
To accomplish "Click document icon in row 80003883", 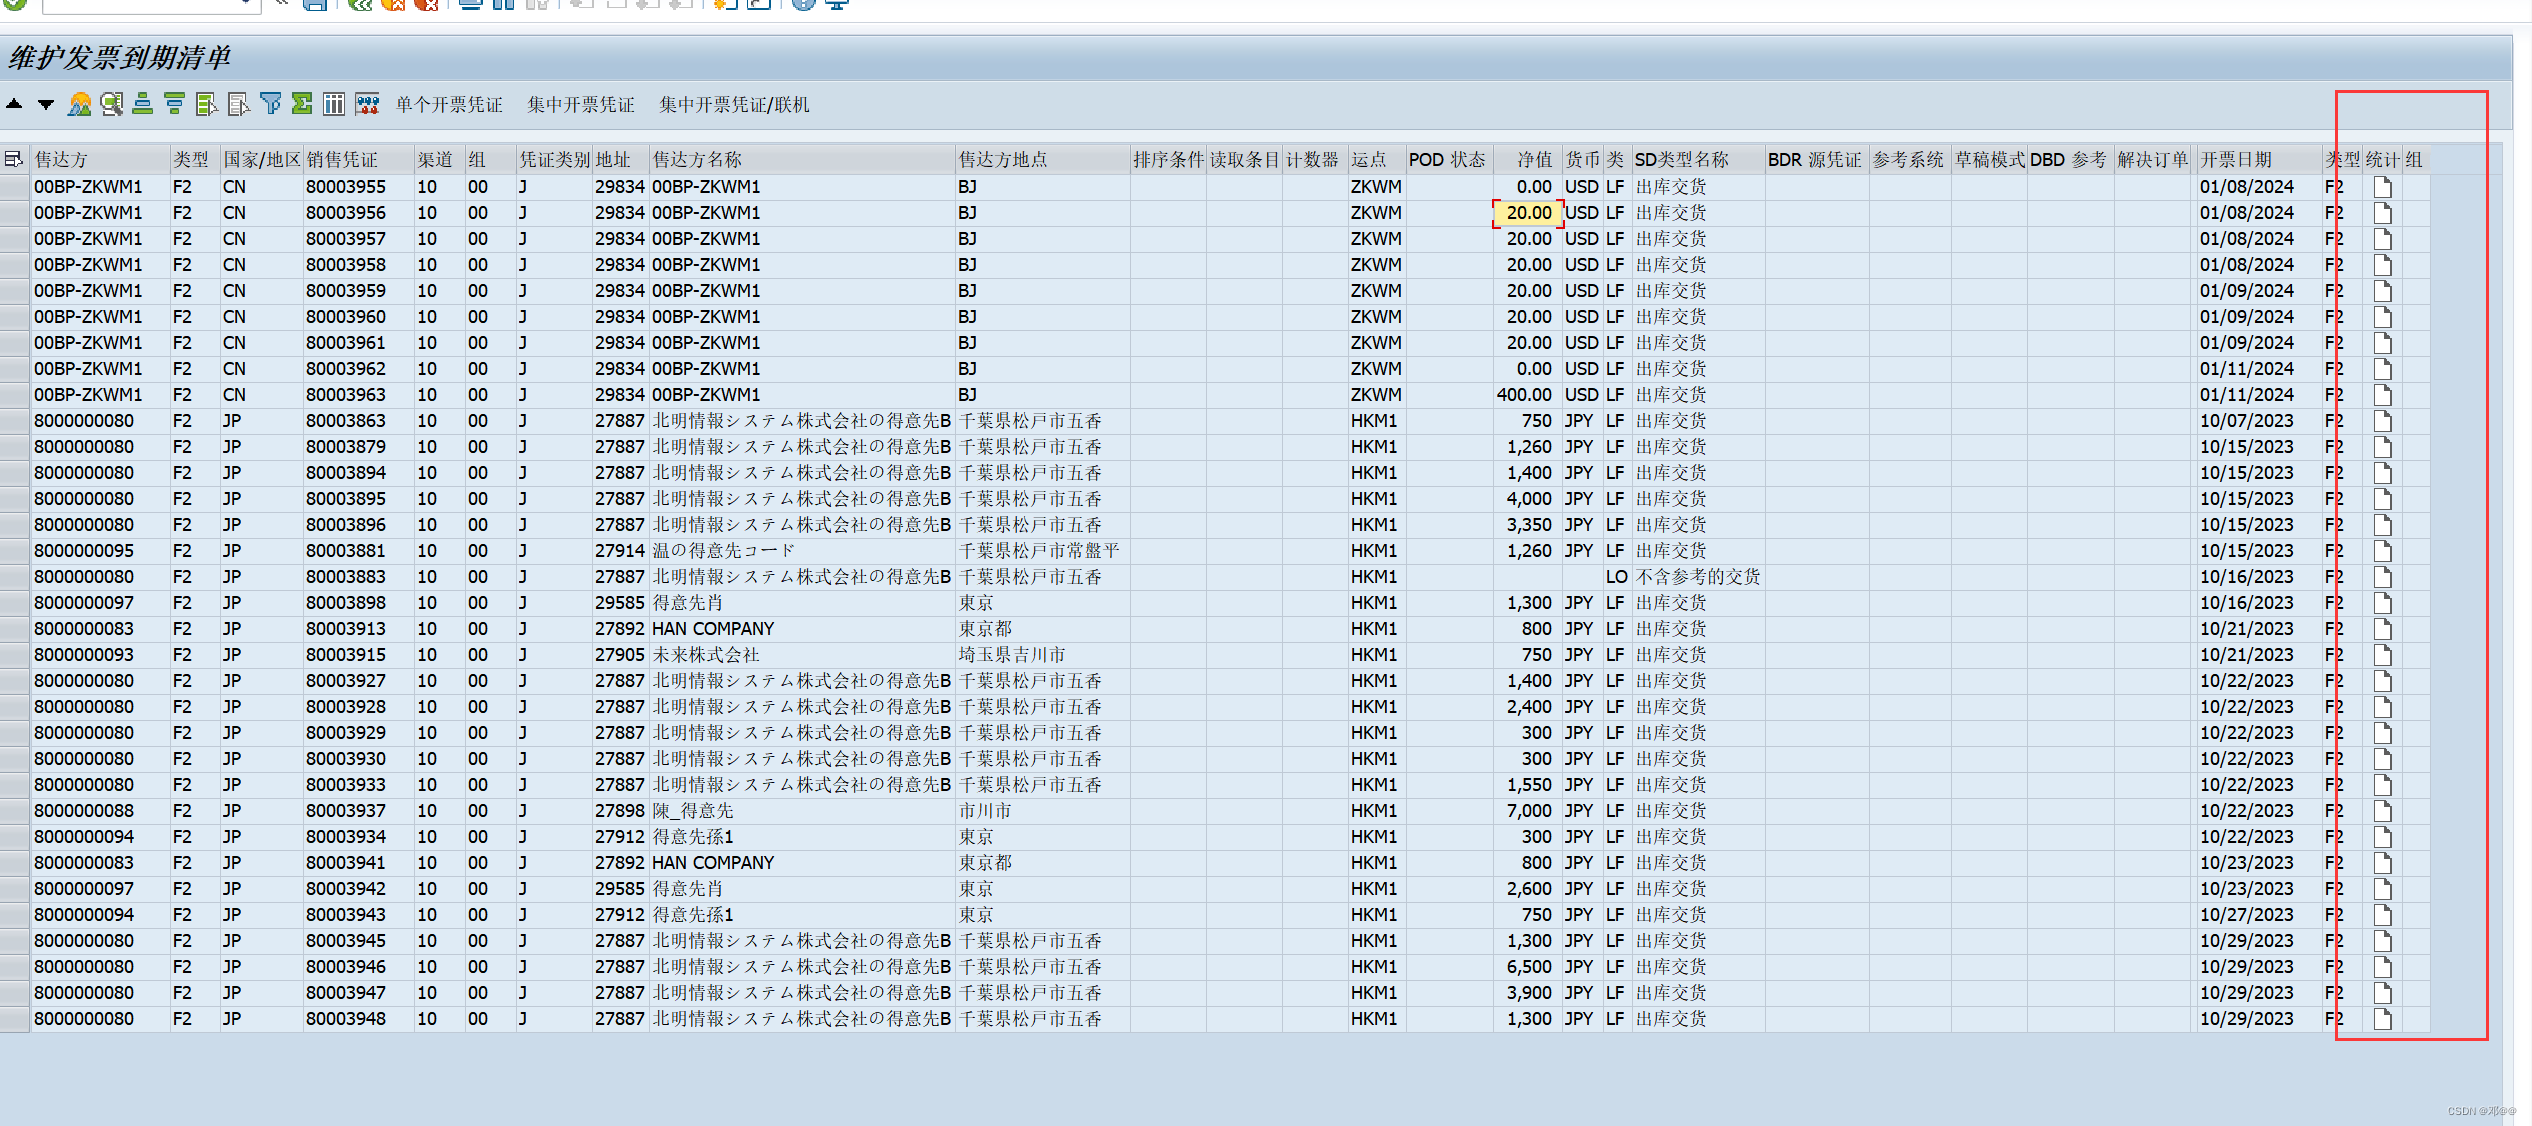I will pos(2383,577).
